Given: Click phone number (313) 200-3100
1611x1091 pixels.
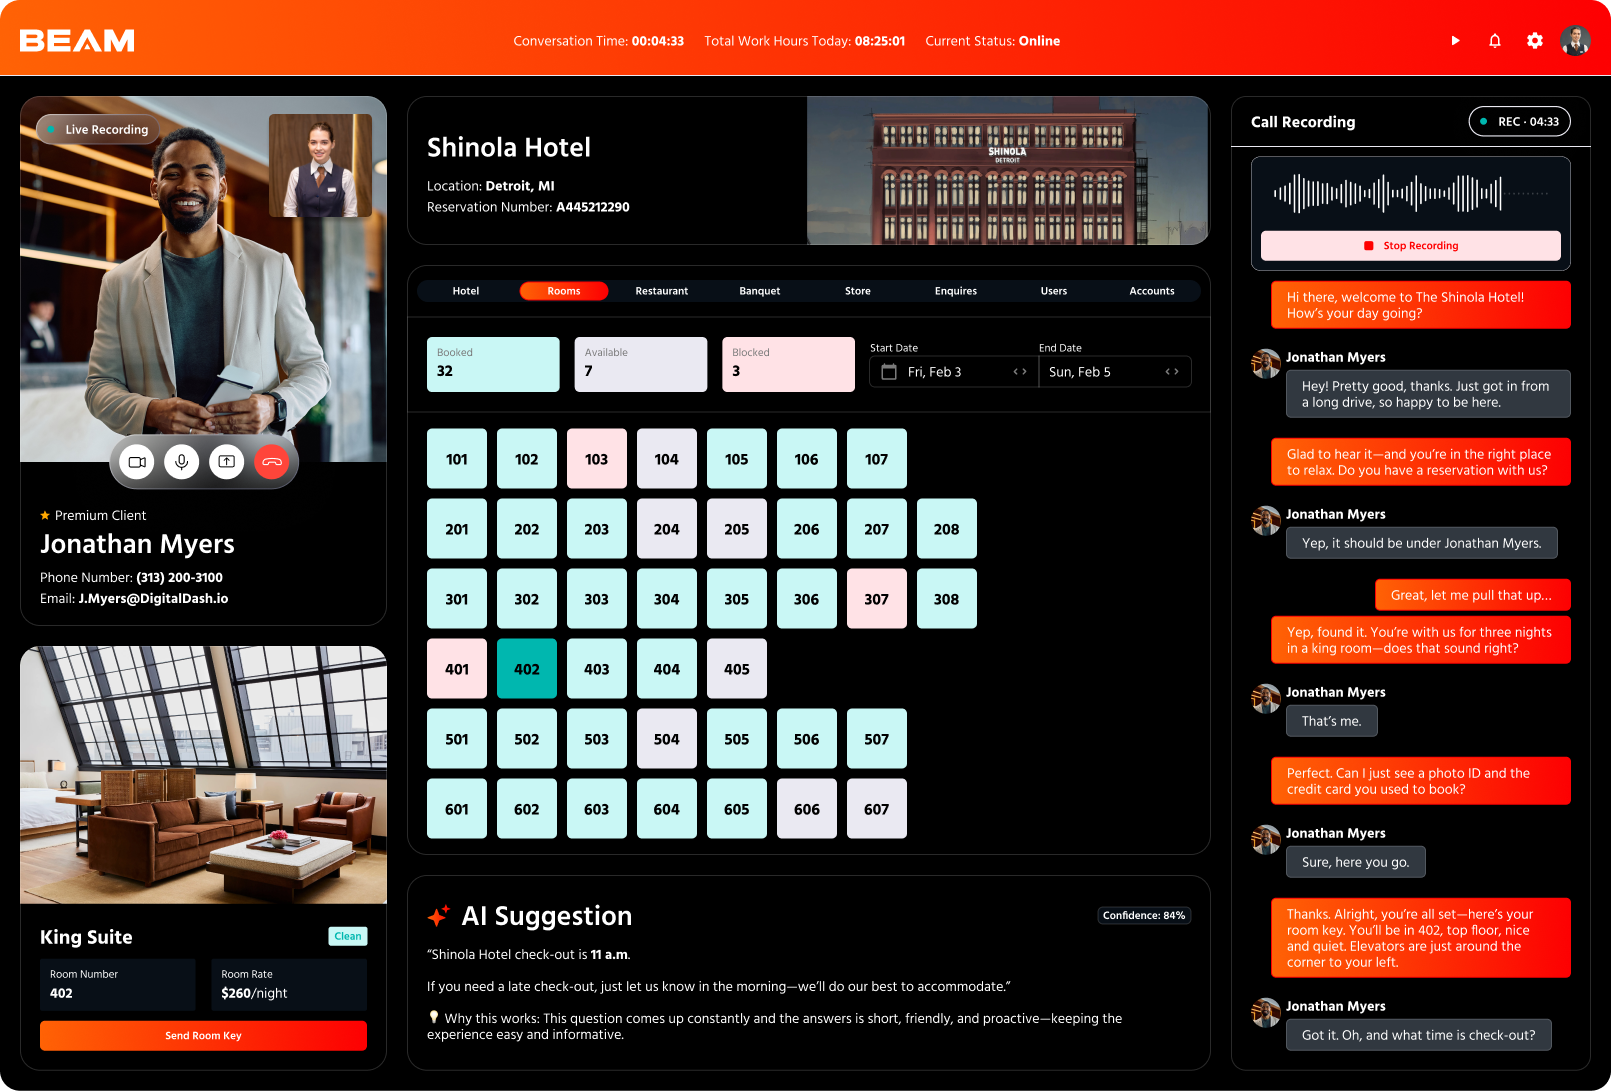Looking at the screenshot, I should click(x=180, y=578).
